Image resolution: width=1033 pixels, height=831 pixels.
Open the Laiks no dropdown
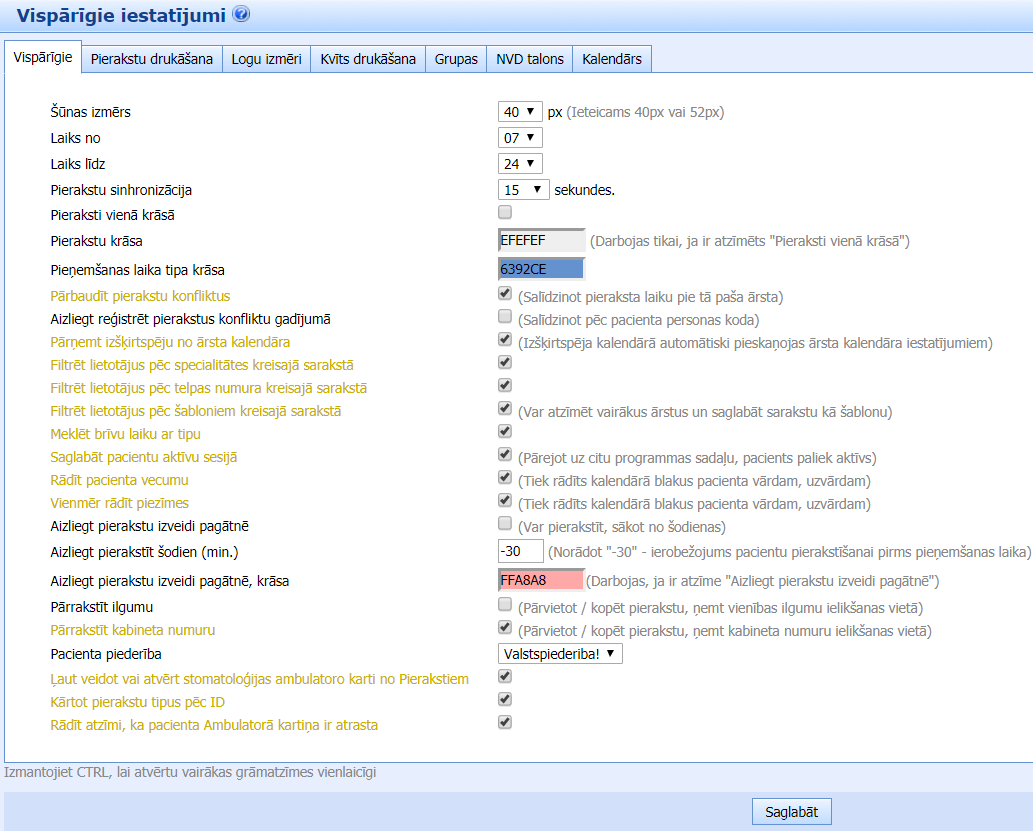point(520,138)
